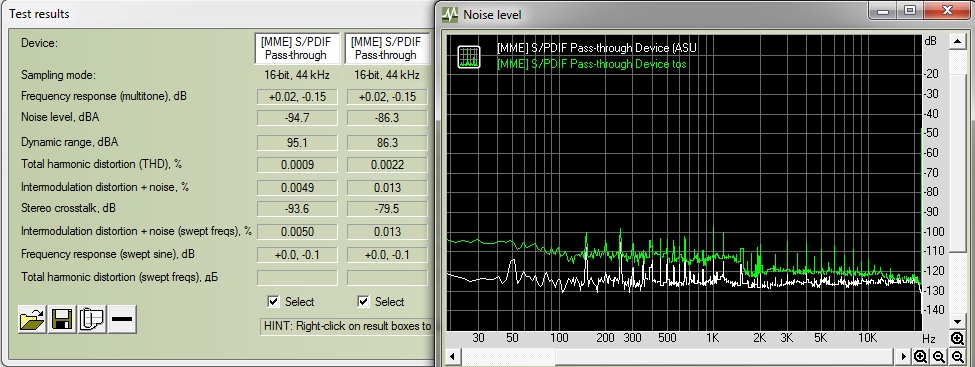Click the copy results report icon
The height and width of the screenshot is (367, 975).
92,320
